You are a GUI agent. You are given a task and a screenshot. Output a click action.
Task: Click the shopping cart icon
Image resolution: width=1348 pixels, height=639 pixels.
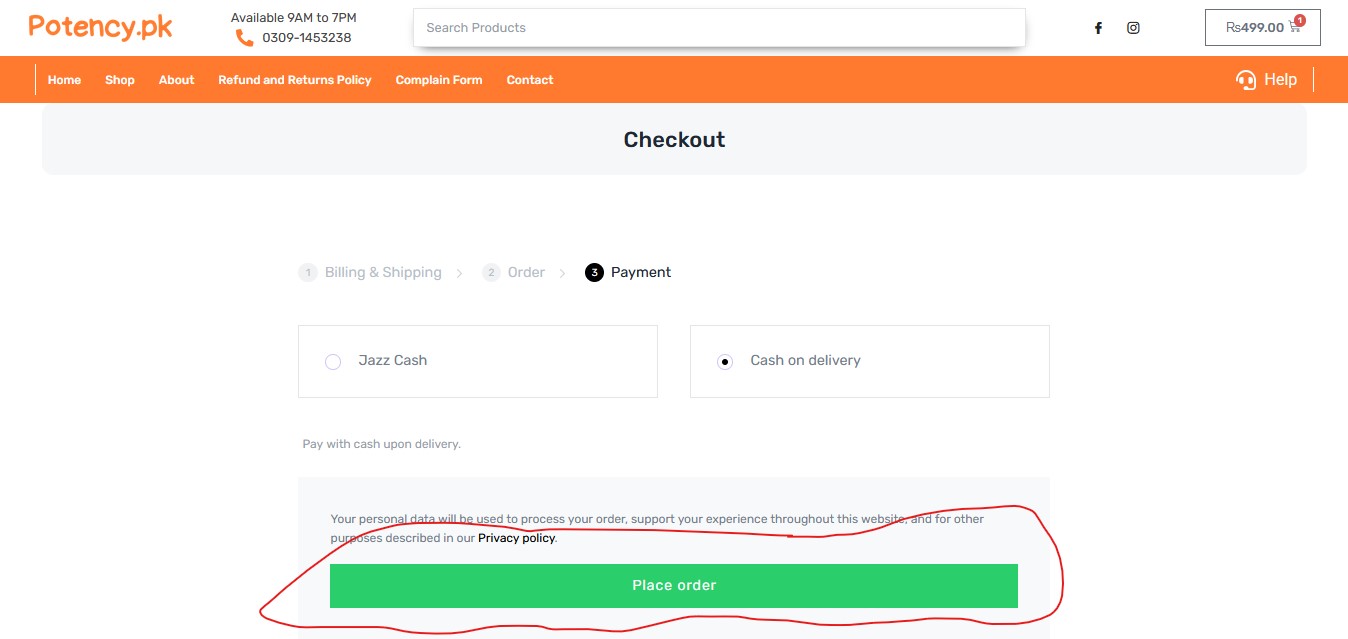1295,28
